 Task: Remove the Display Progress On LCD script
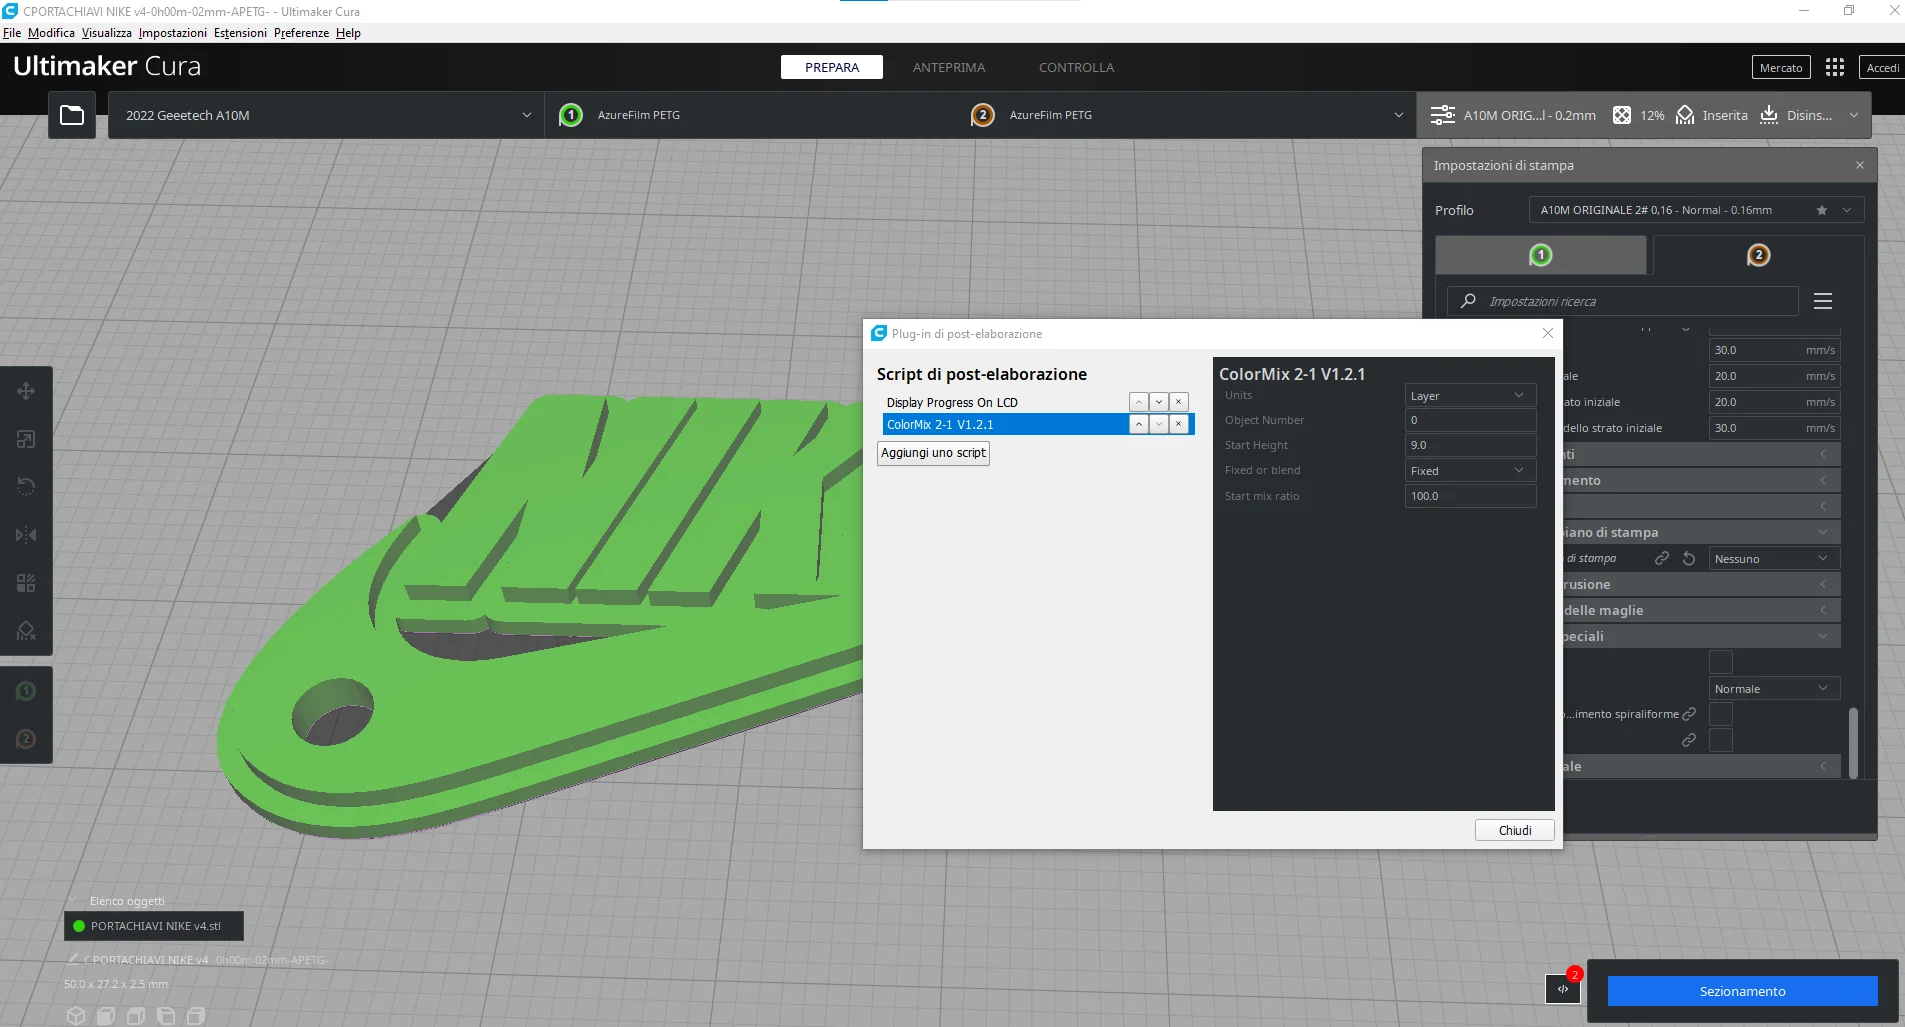[x=1179, y=402]
